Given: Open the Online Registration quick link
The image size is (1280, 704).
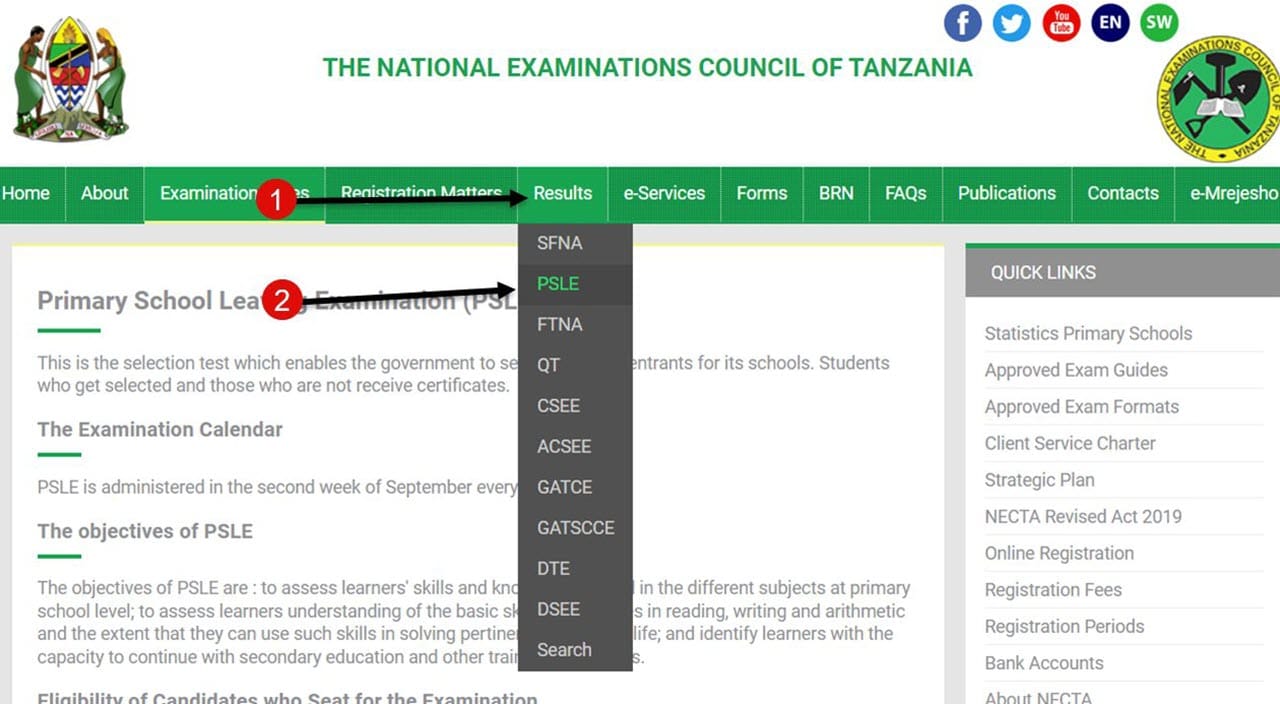Looking at the screenshot, I should (x=1059, y=554).
